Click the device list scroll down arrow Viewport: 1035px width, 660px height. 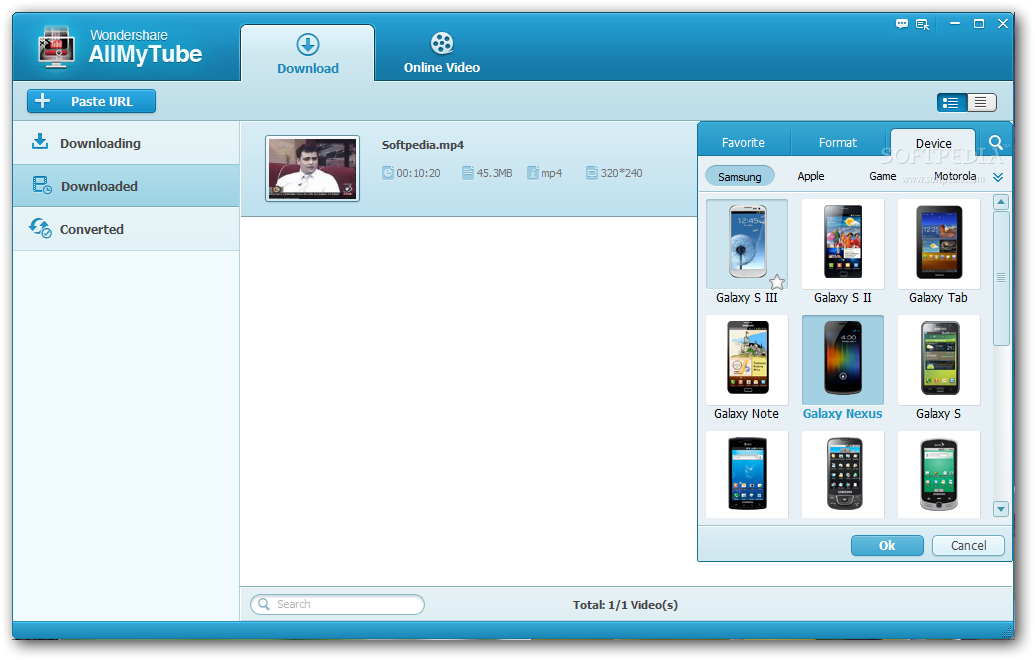tap(1001, 509)
